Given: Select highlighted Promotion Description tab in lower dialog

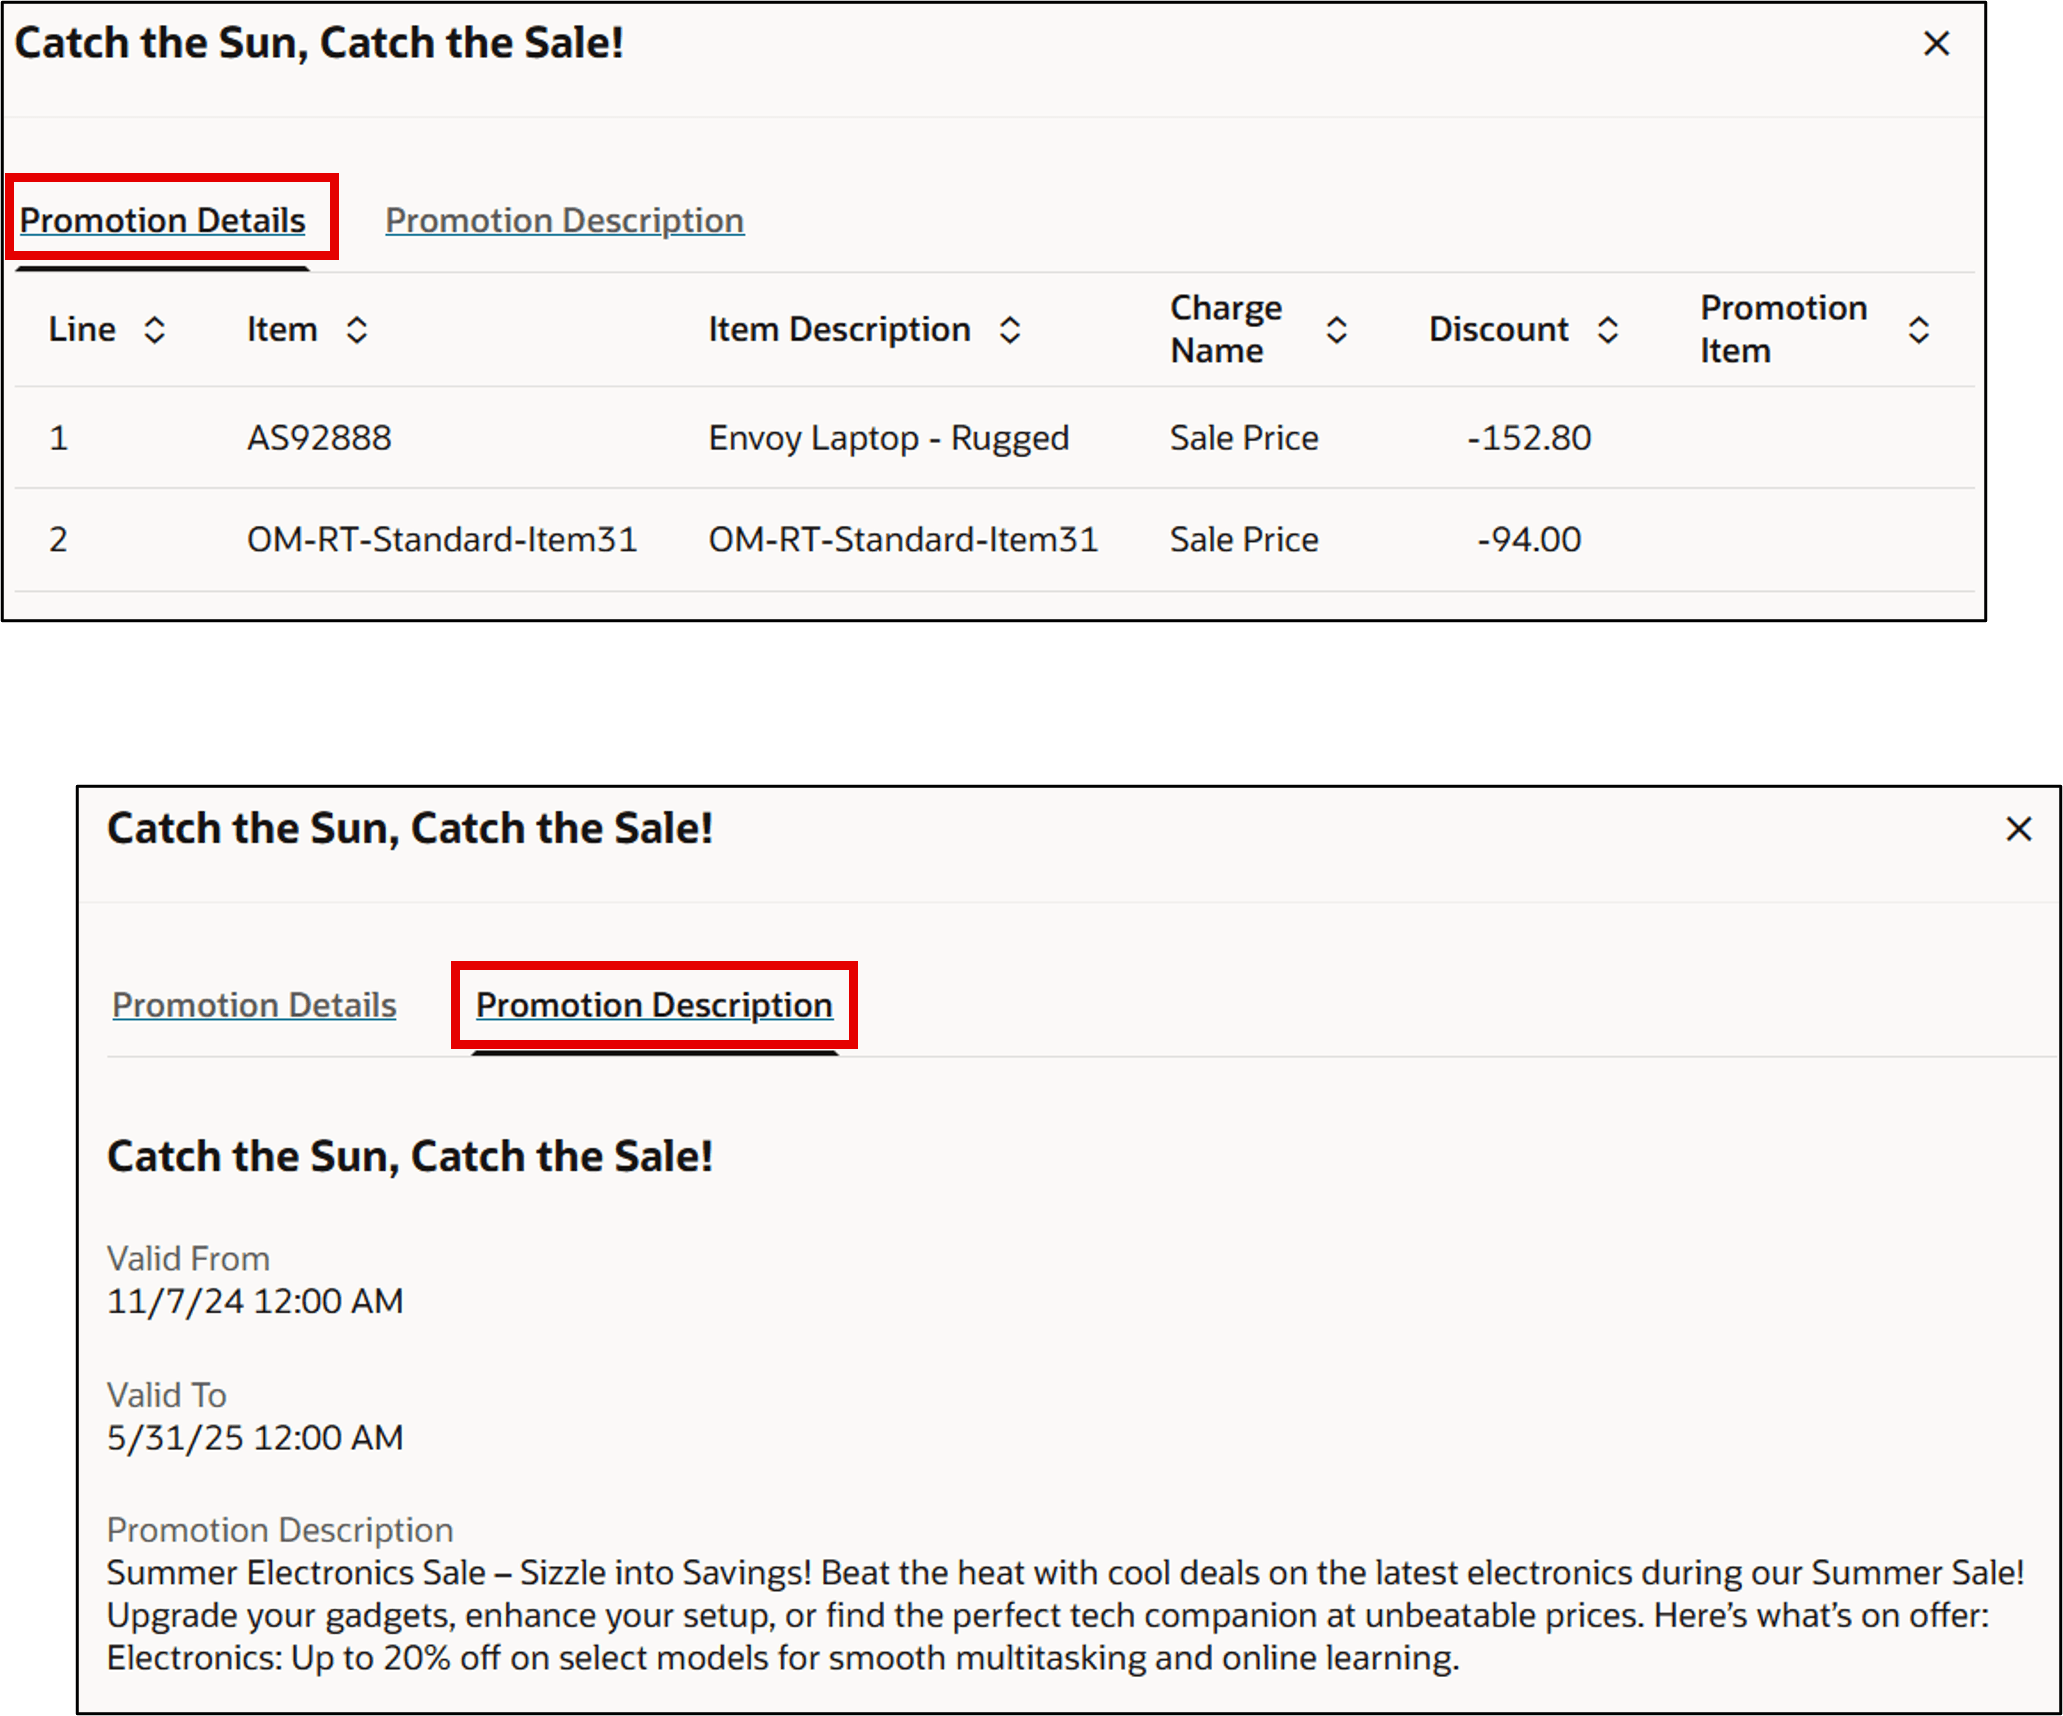Looking at the screenshot, I should point(654,1005).
